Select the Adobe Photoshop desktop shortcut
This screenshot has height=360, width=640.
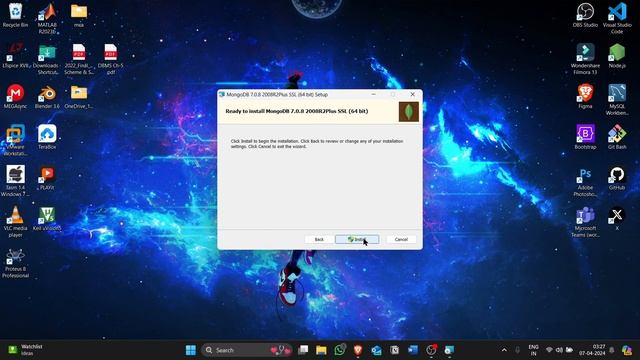pyautogui.click(x=585, y=182)
